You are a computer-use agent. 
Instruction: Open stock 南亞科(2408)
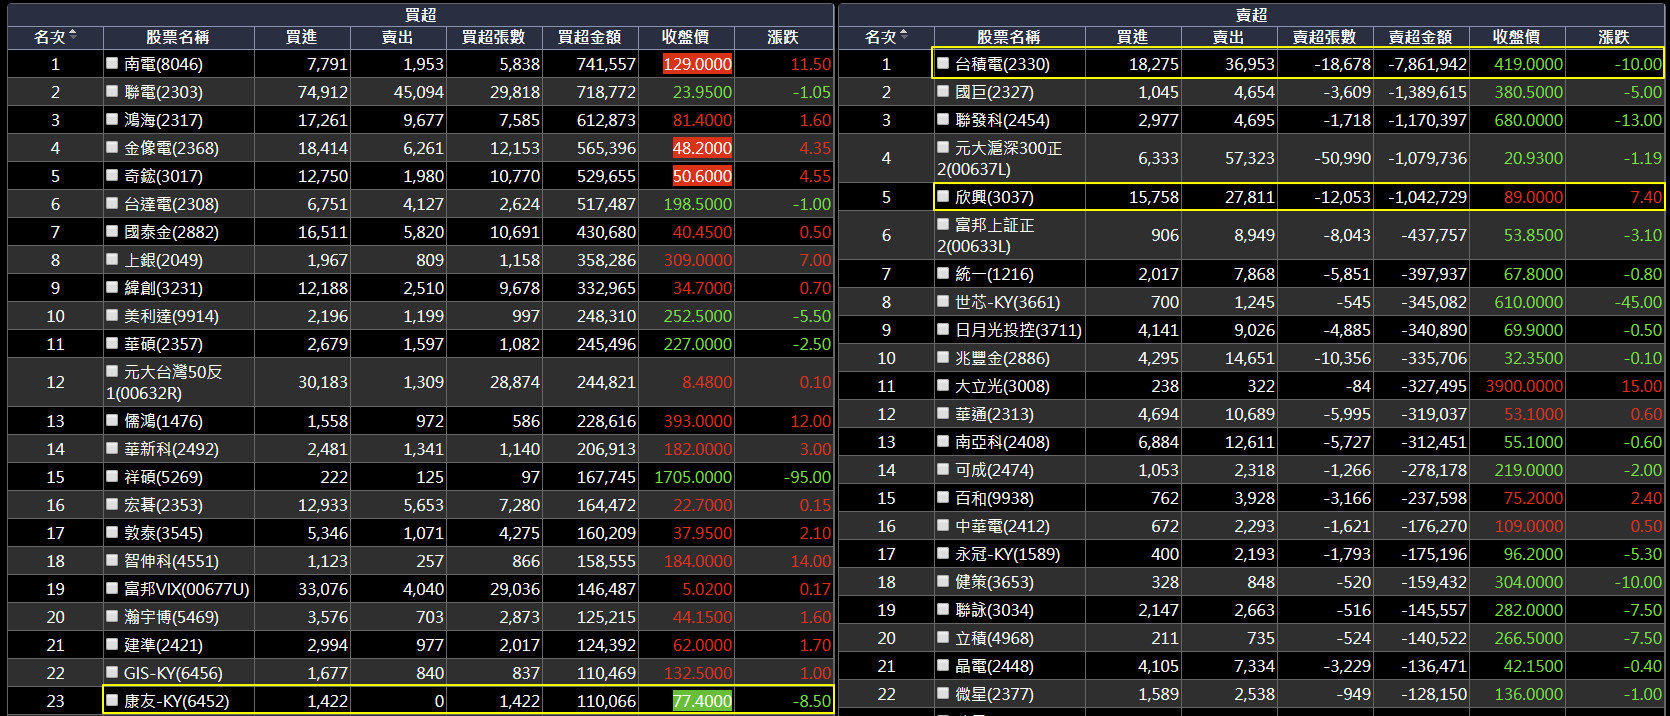tap(1002, 442)
